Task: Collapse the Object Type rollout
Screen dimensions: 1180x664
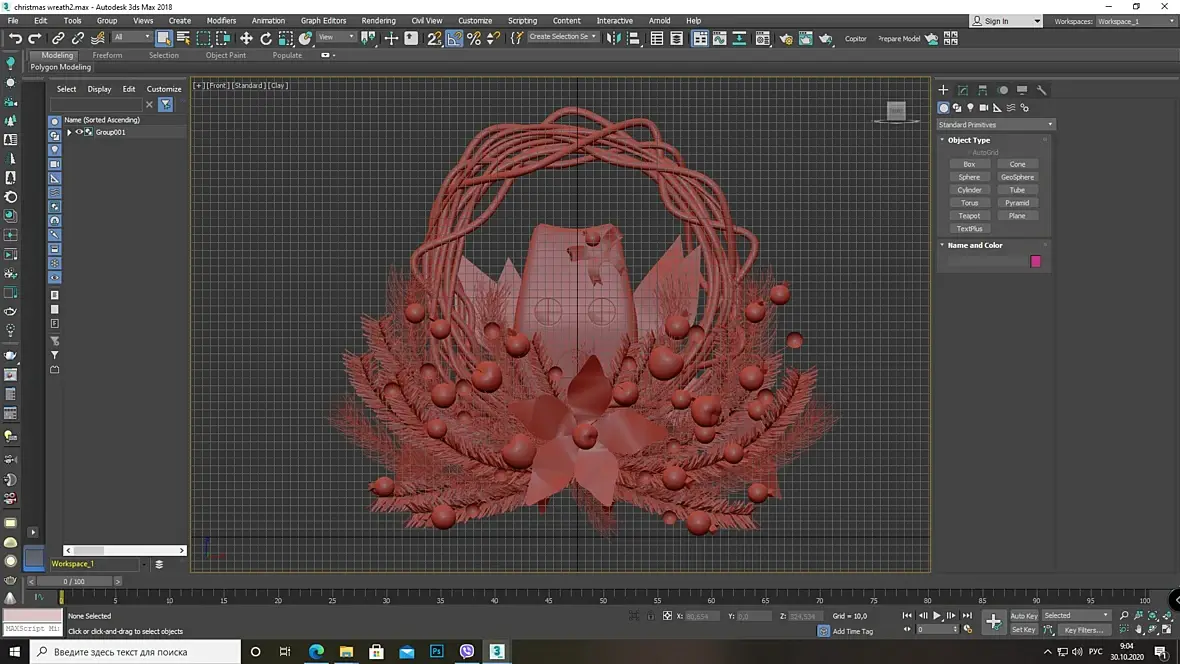Action: pos(968,140)
